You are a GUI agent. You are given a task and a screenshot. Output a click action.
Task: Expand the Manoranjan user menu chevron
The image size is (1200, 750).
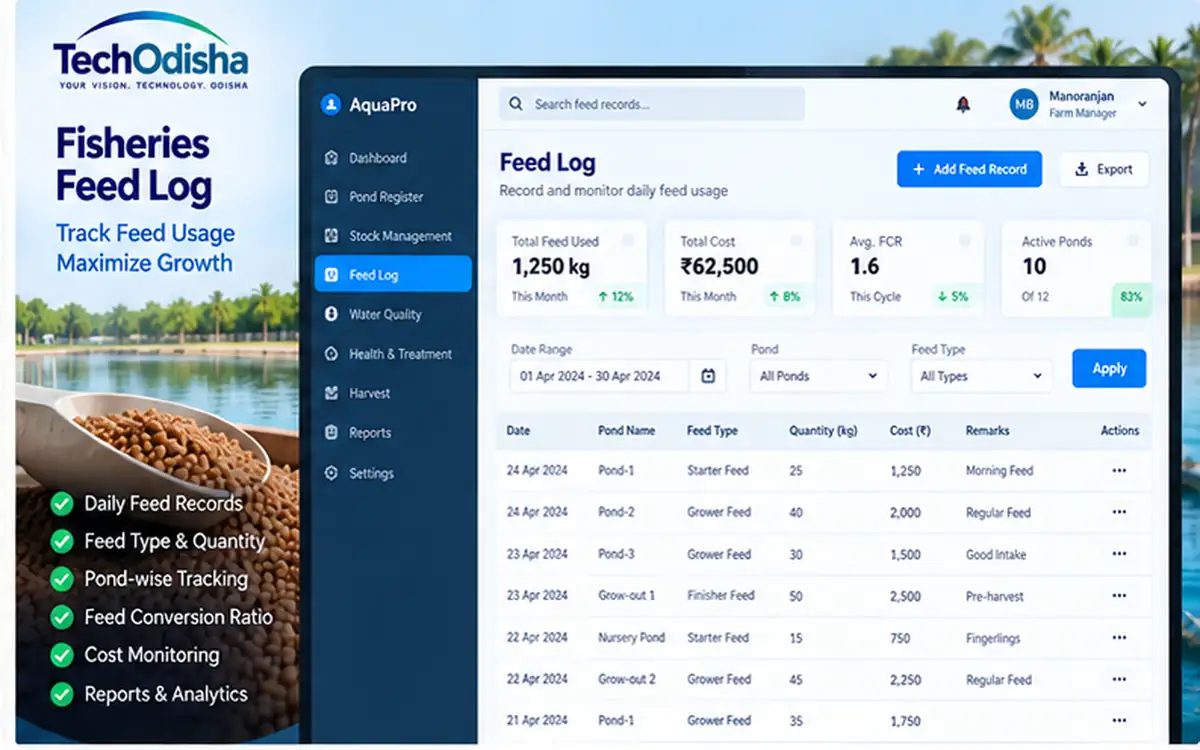pos(1143,104)
